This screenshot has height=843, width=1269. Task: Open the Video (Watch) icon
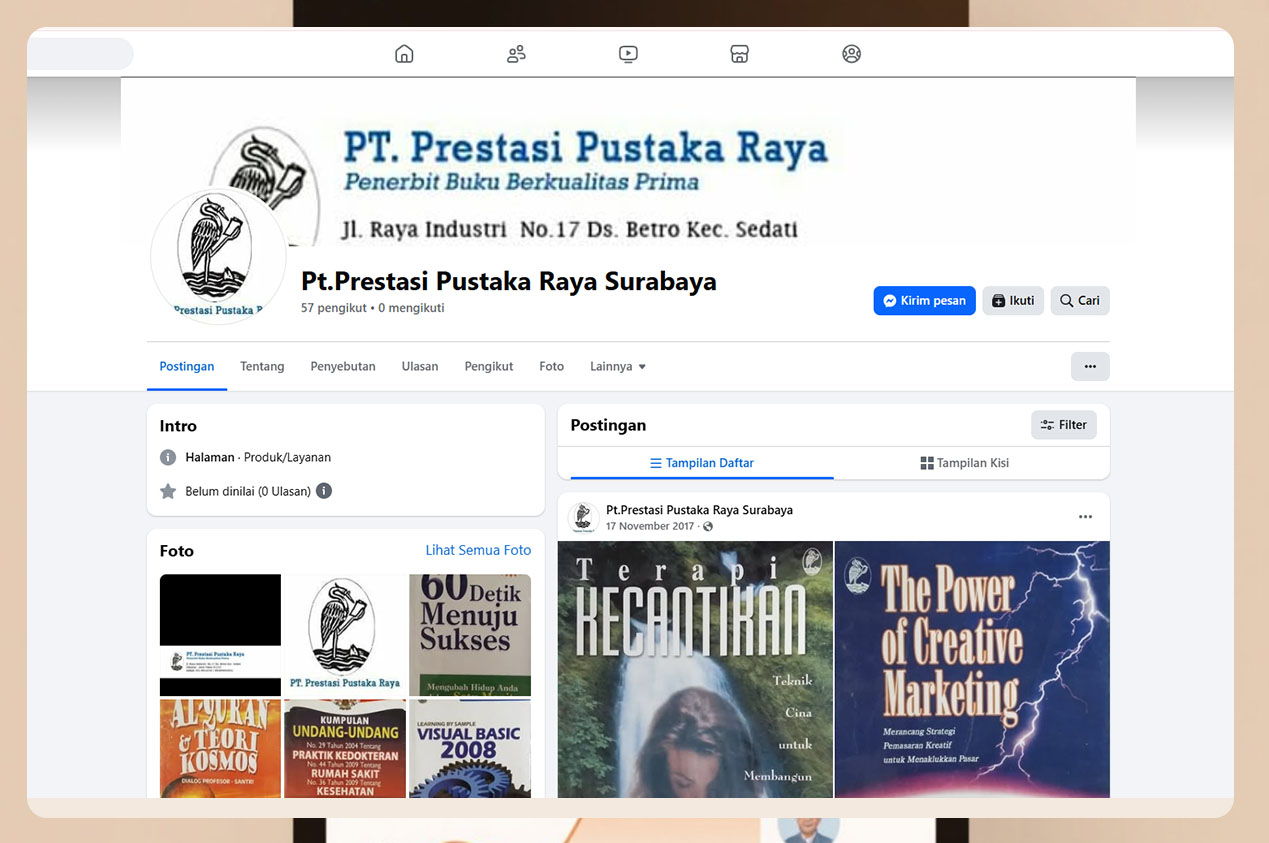(x=628, y=54)
